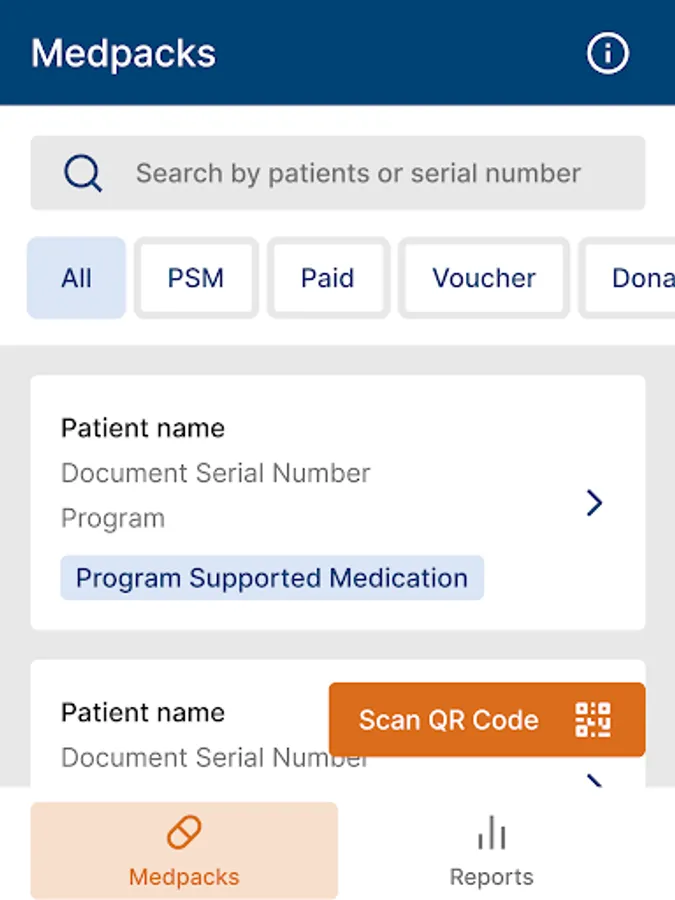Click the search magnifier icon
The height and width of the screenshot is (900, 675).
83,173
